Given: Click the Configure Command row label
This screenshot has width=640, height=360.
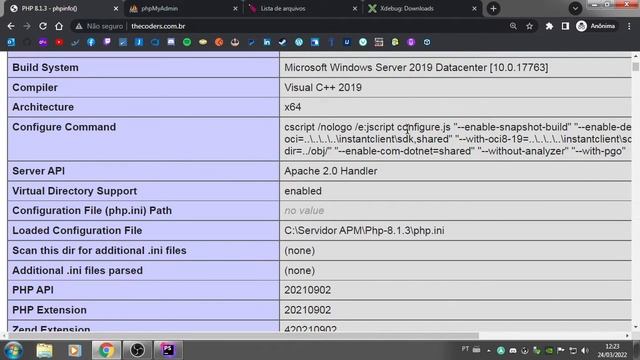Looking at the screenshot, I should point(64,127).
